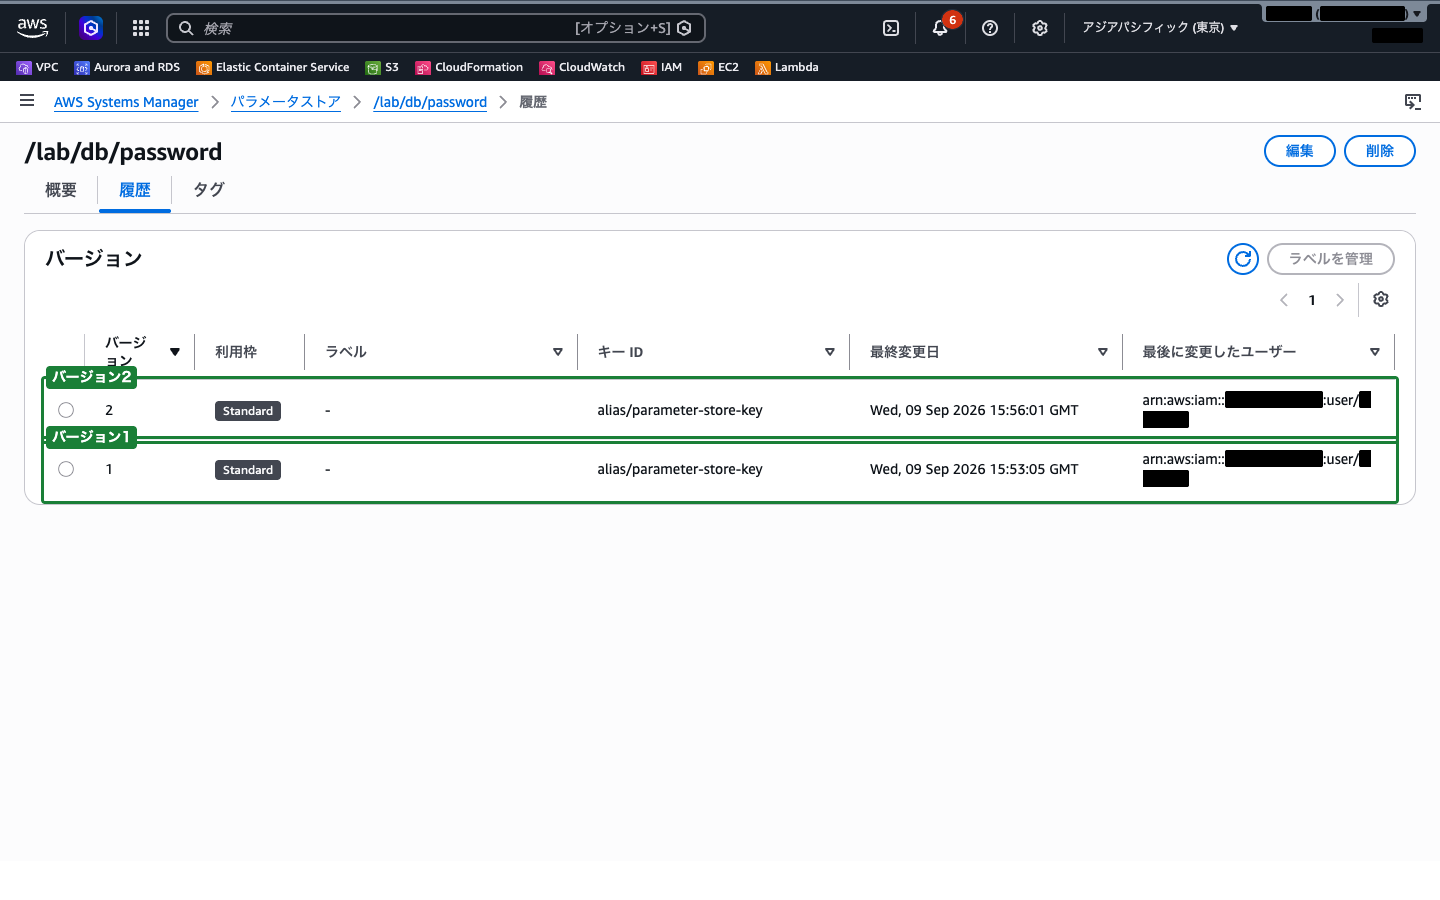Go to the next page of versions
1440x900 pixels.
click(x=1340, y=300)
